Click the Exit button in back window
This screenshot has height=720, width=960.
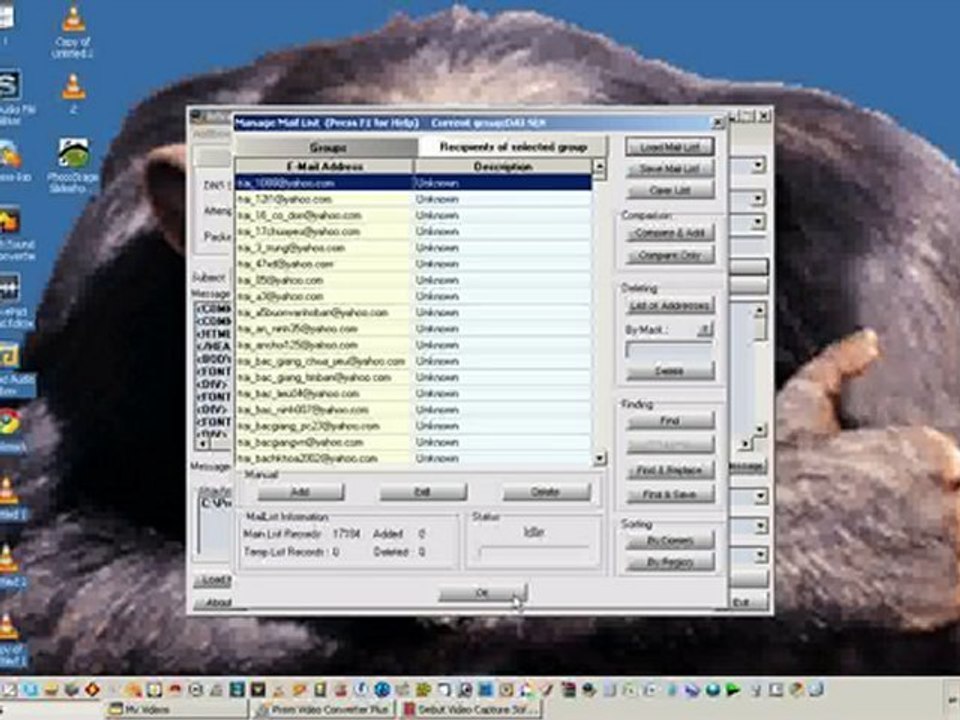coord(748,602)
